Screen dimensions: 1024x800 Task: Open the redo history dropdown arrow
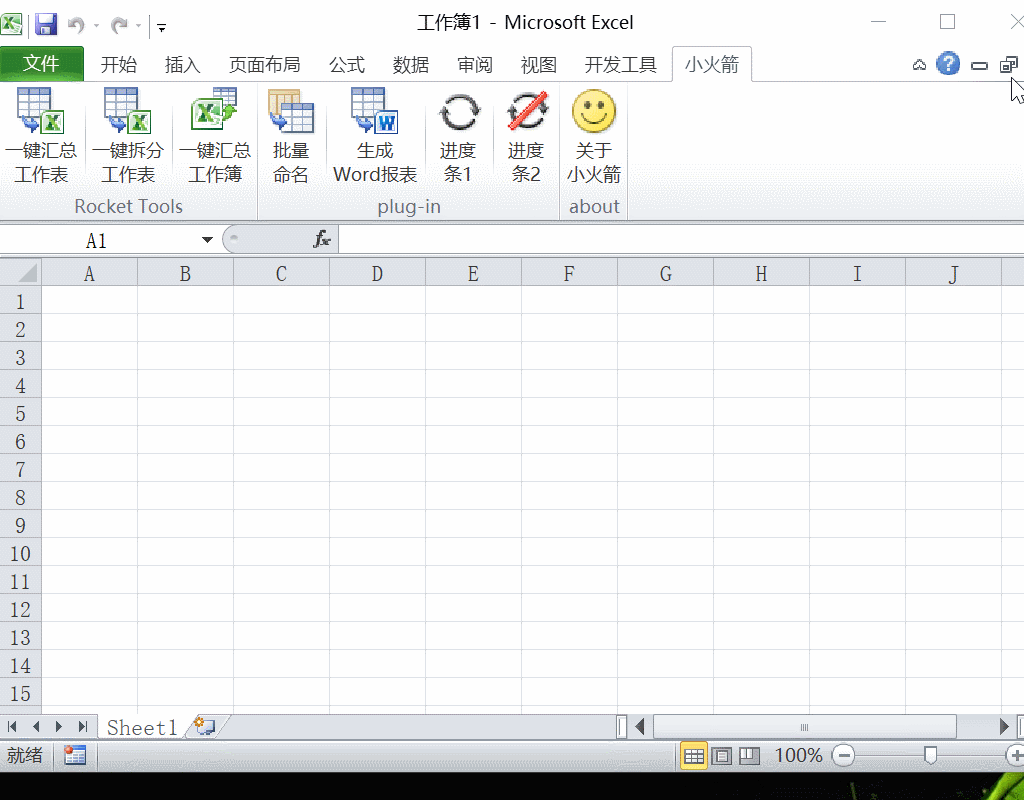(x=138, y=26)
